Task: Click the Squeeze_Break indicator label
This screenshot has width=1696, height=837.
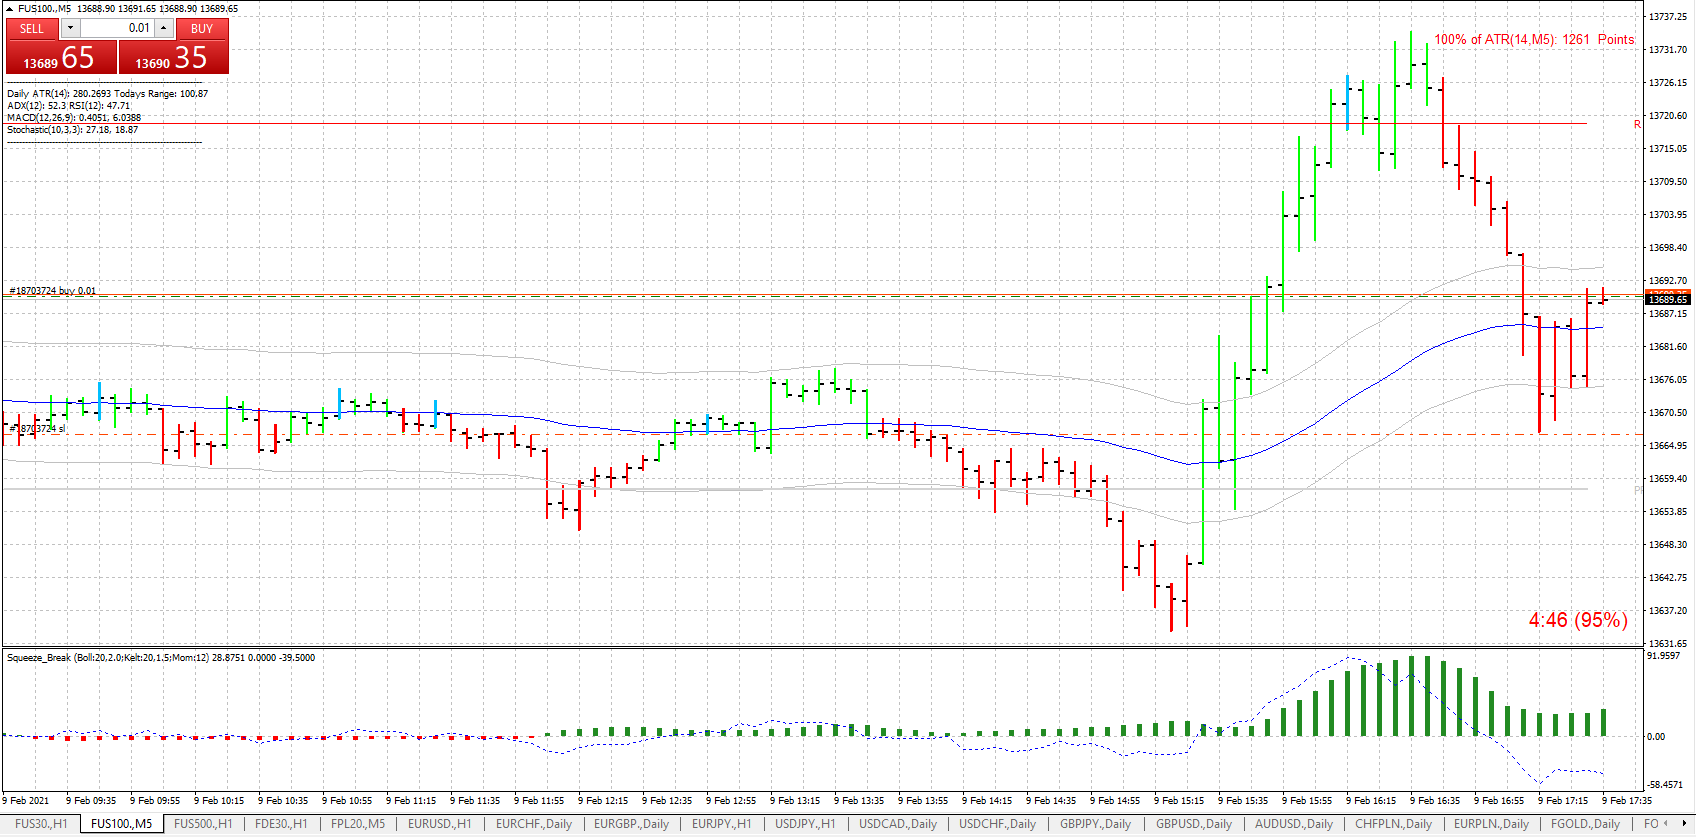Action: pyautogui.click(x=160, y=658)
